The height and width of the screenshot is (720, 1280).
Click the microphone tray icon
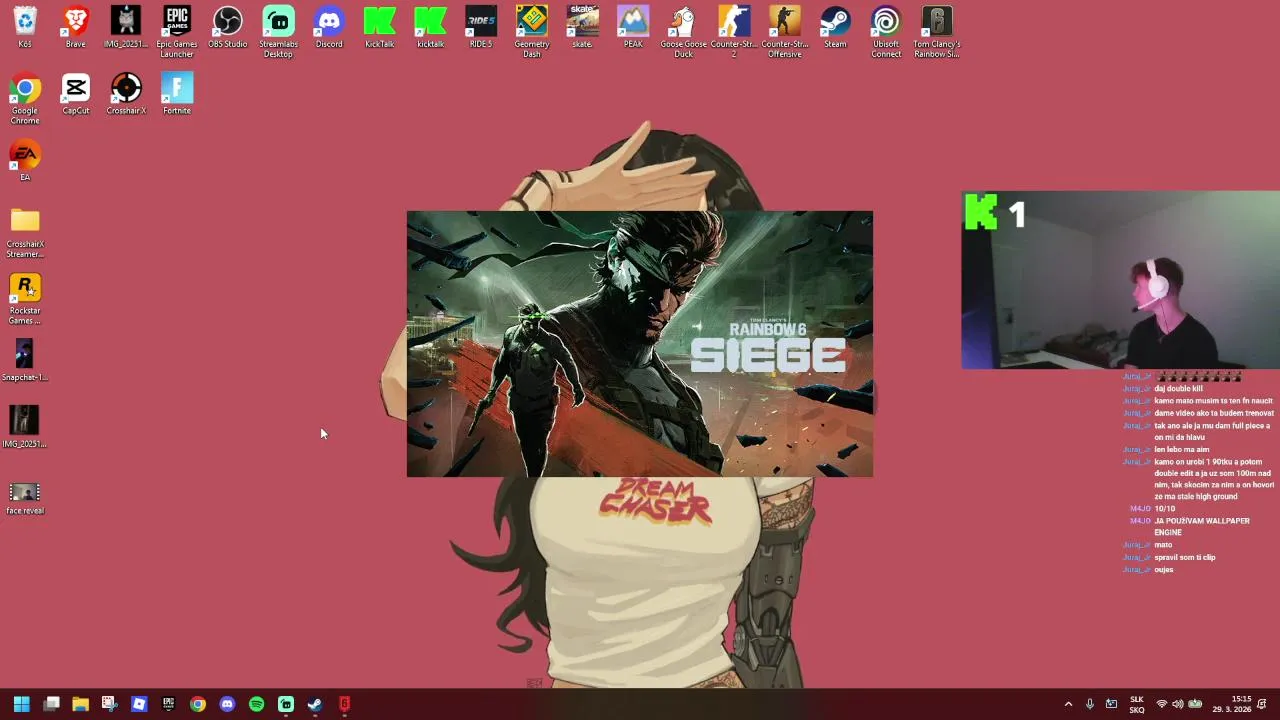(1090, 704)
